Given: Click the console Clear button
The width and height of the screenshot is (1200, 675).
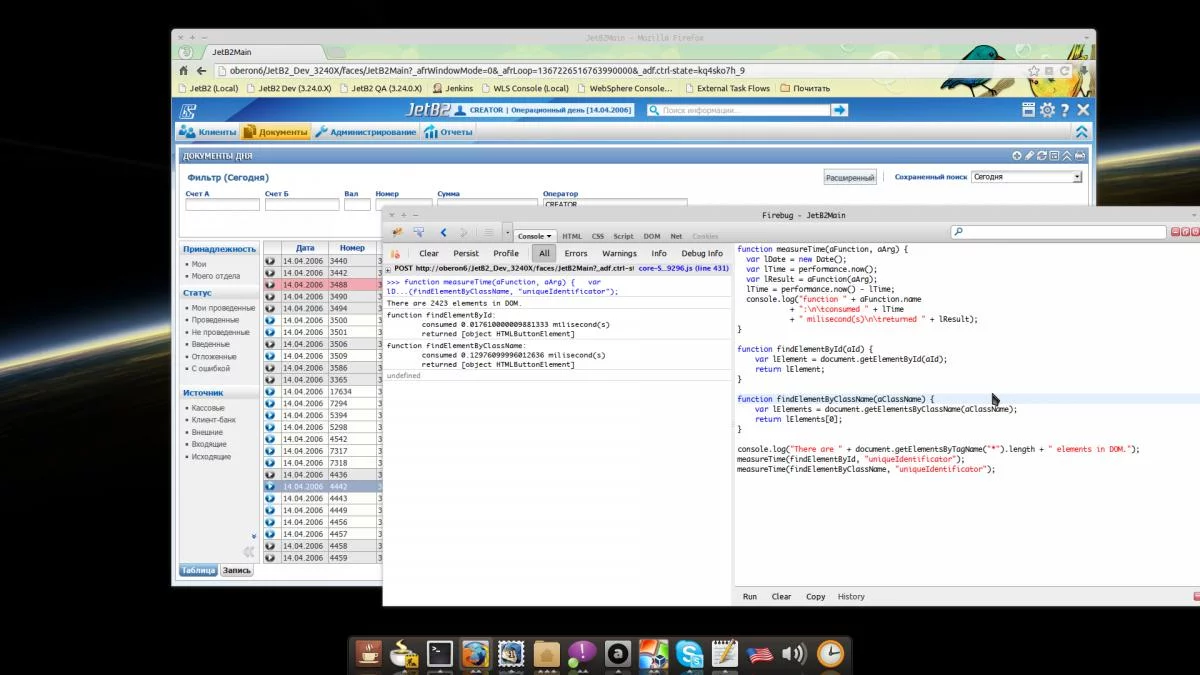Looking at the screenshot, I should [429, 254].
